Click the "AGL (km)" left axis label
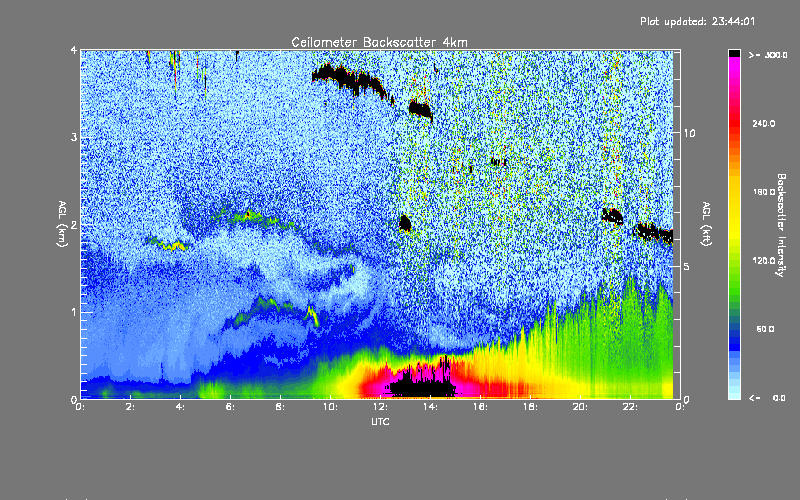 click(x=62, y=224)
